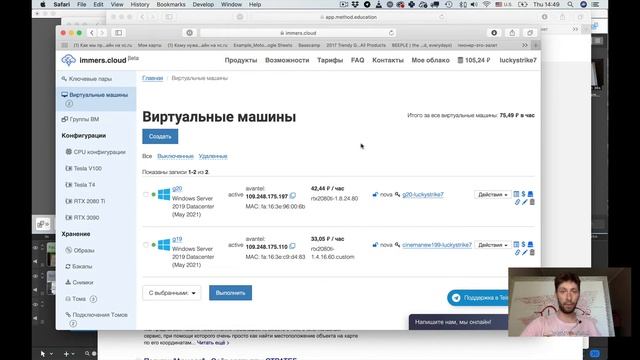Screen dimensions: 640x360
Task: Click the table icon for g19
Action: 516,244
